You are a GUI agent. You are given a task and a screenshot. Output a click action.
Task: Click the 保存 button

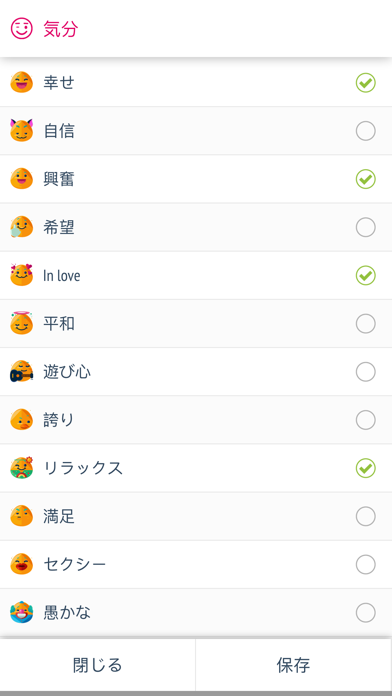(293, 665)
